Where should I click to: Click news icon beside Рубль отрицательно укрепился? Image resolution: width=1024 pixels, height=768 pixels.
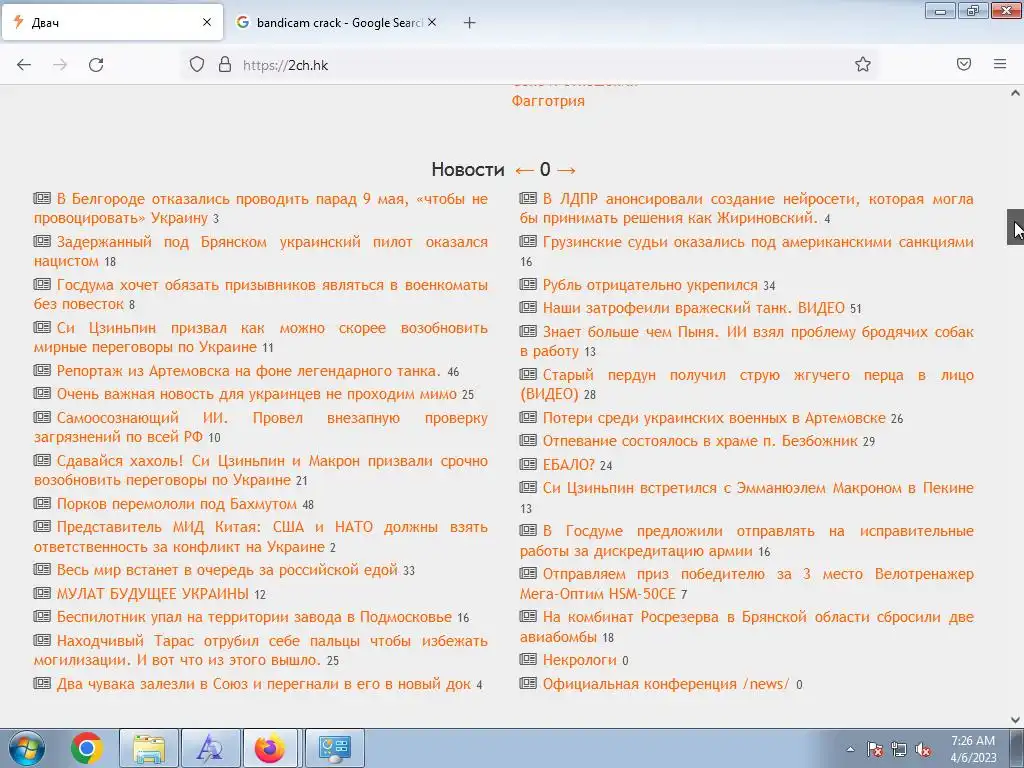click(x=528, y=284)
